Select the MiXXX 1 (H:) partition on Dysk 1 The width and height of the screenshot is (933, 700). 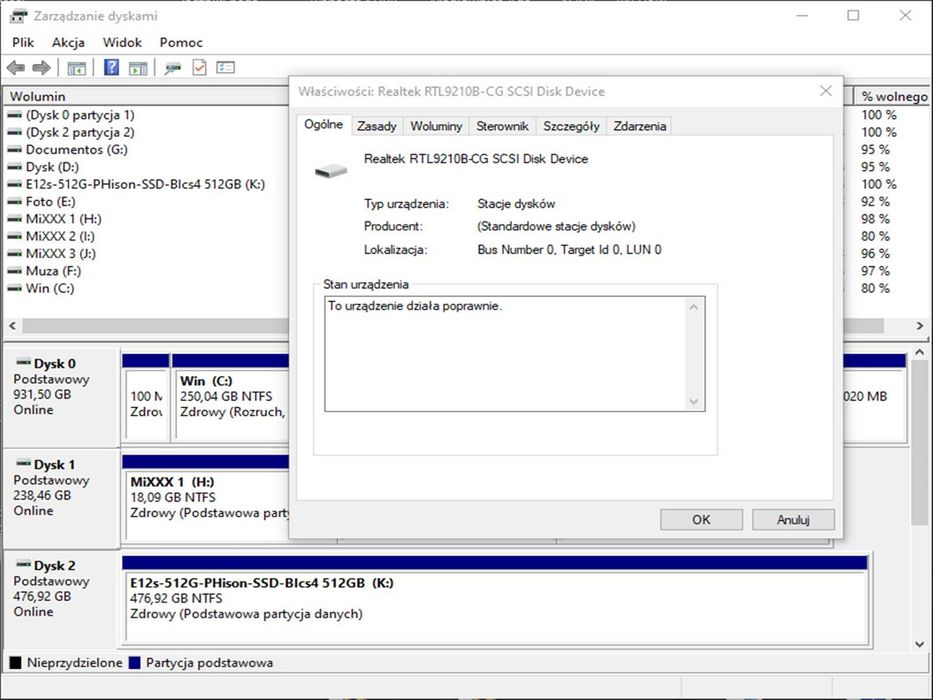[x=206, y=498]
